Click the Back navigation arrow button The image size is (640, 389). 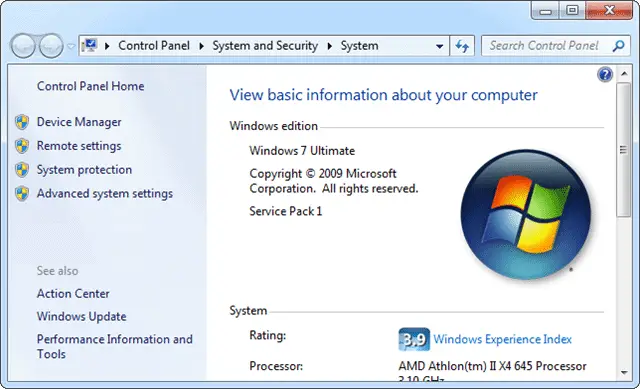point(23,46)
